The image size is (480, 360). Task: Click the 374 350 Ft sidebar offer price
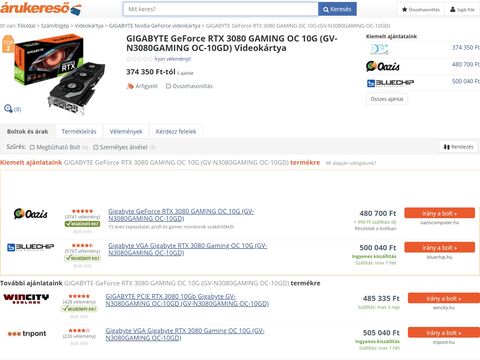click(x=465, y=48)
